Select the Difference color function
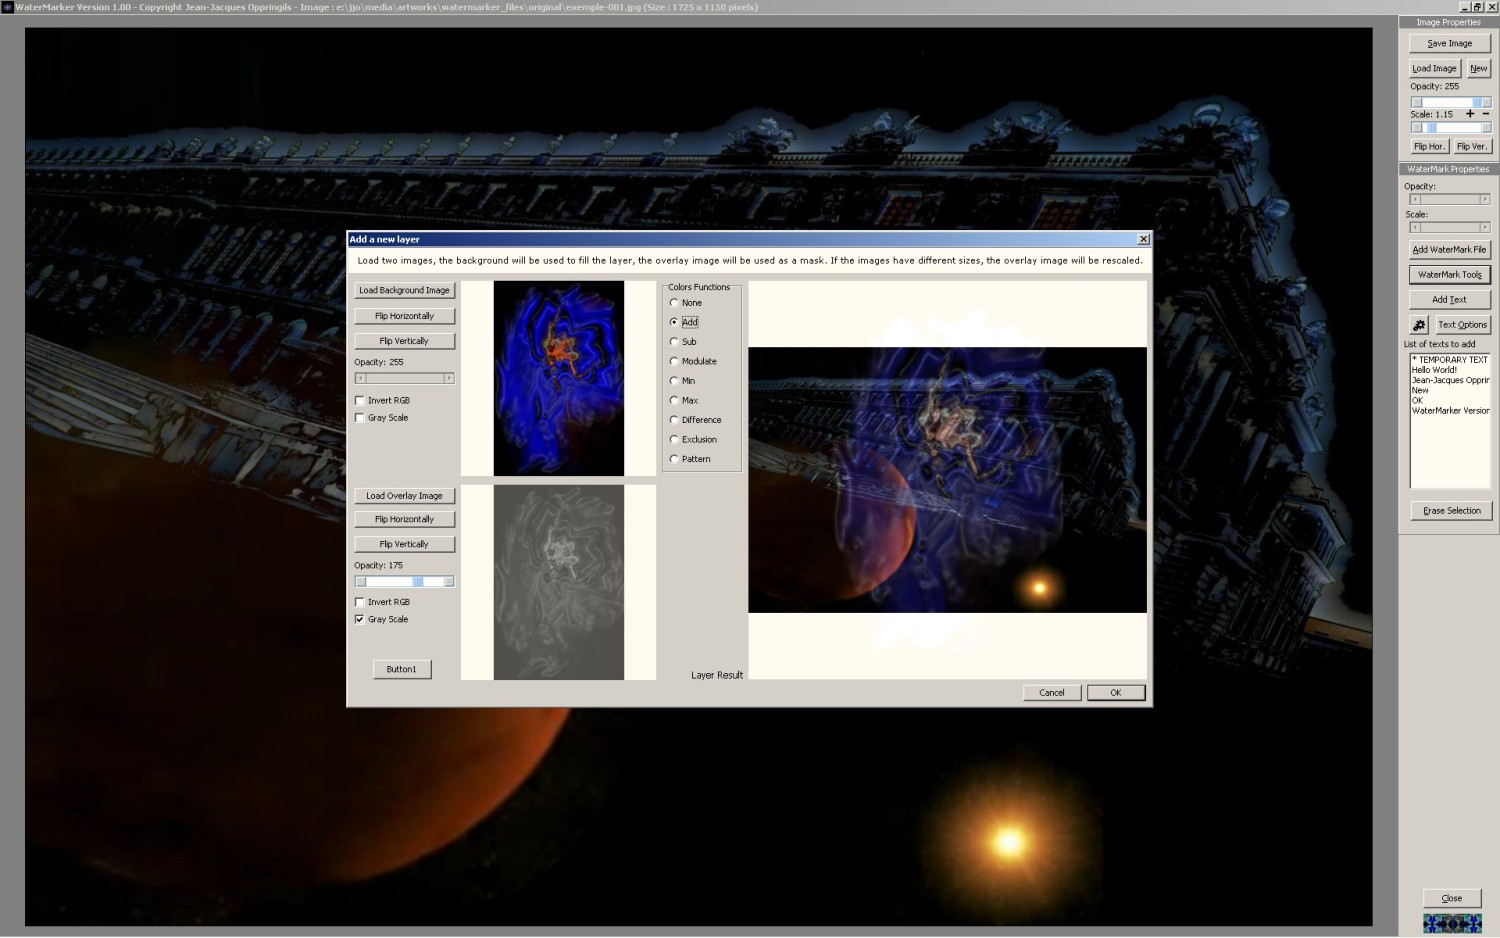Viewport: 1500px width, 938px height. pos(674,420)
